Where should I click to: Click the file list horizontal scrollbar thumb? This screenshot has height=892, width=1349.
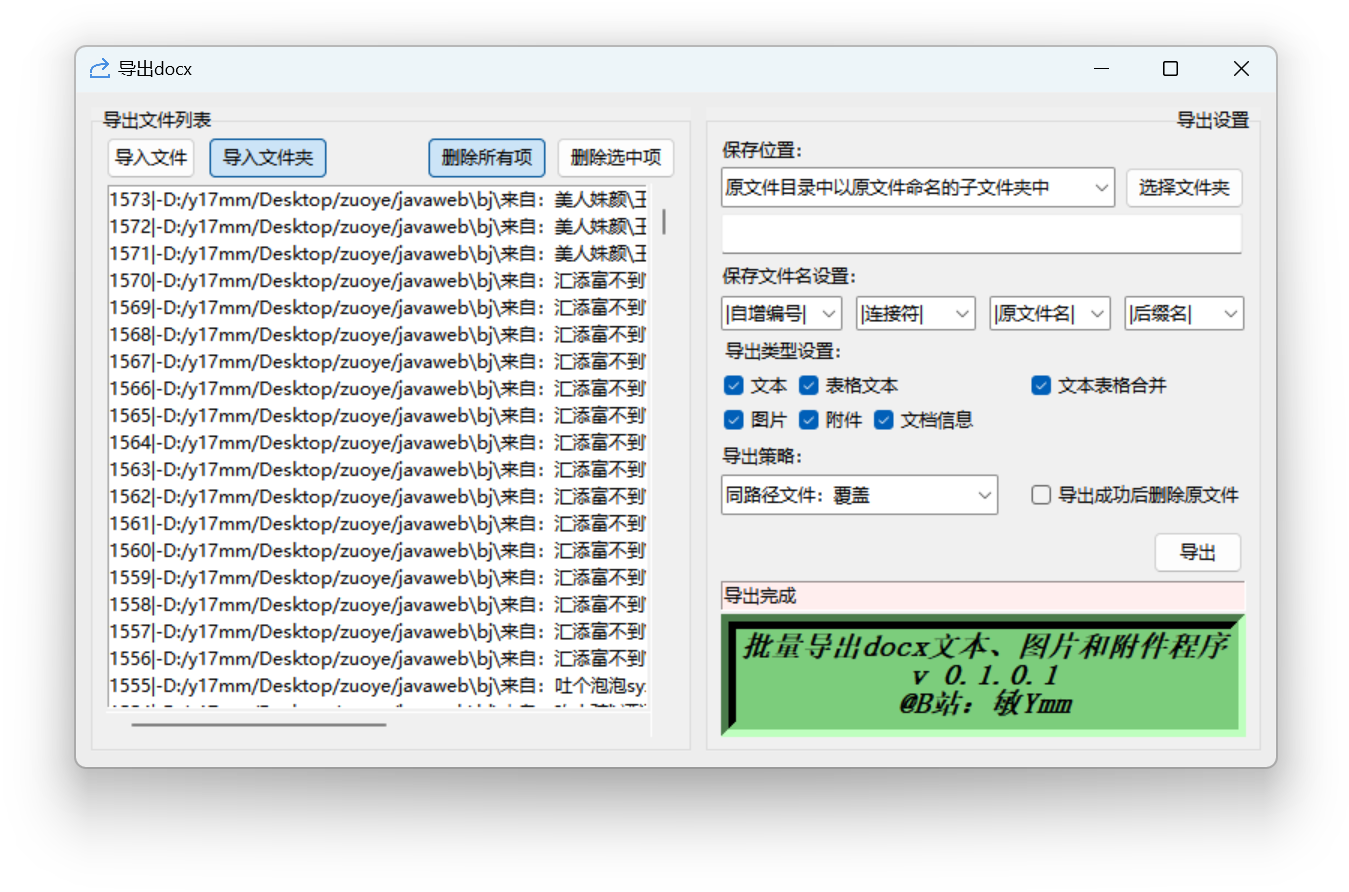tap(259, 724)
